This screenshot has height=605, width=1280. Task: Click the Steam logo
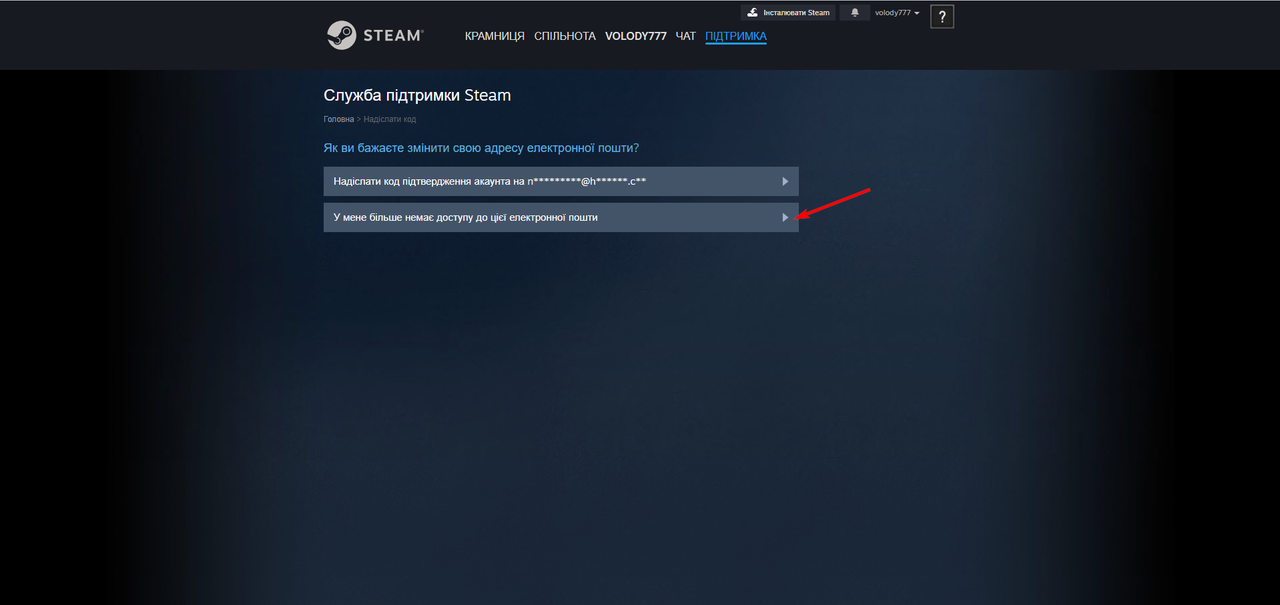point(375,35)
